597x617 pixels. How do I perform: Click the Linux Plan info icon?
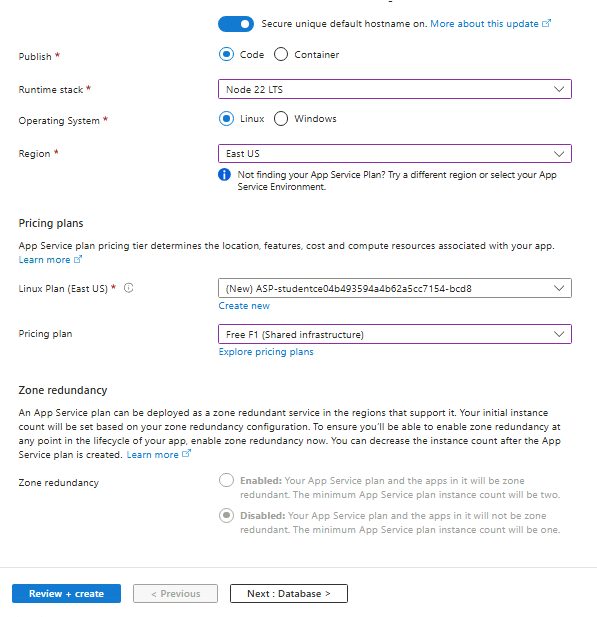[x=129, y=288]
